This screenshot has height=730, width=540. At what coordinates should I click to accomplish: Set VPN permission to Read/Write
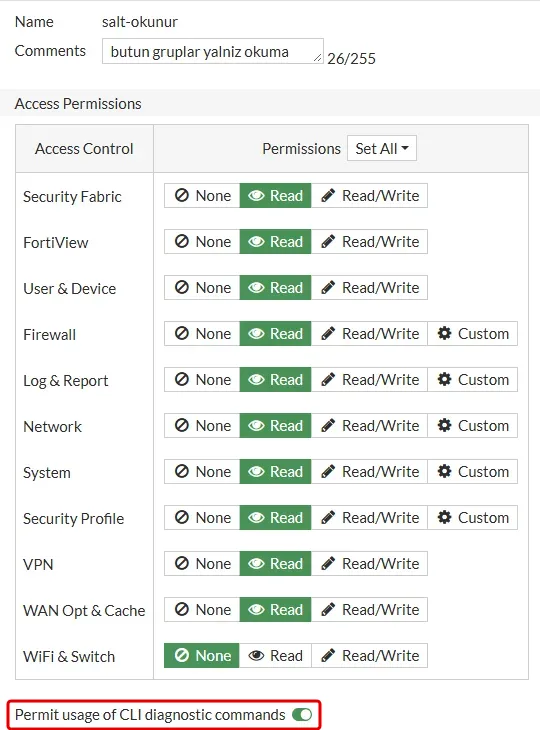[x=370, y=564]
